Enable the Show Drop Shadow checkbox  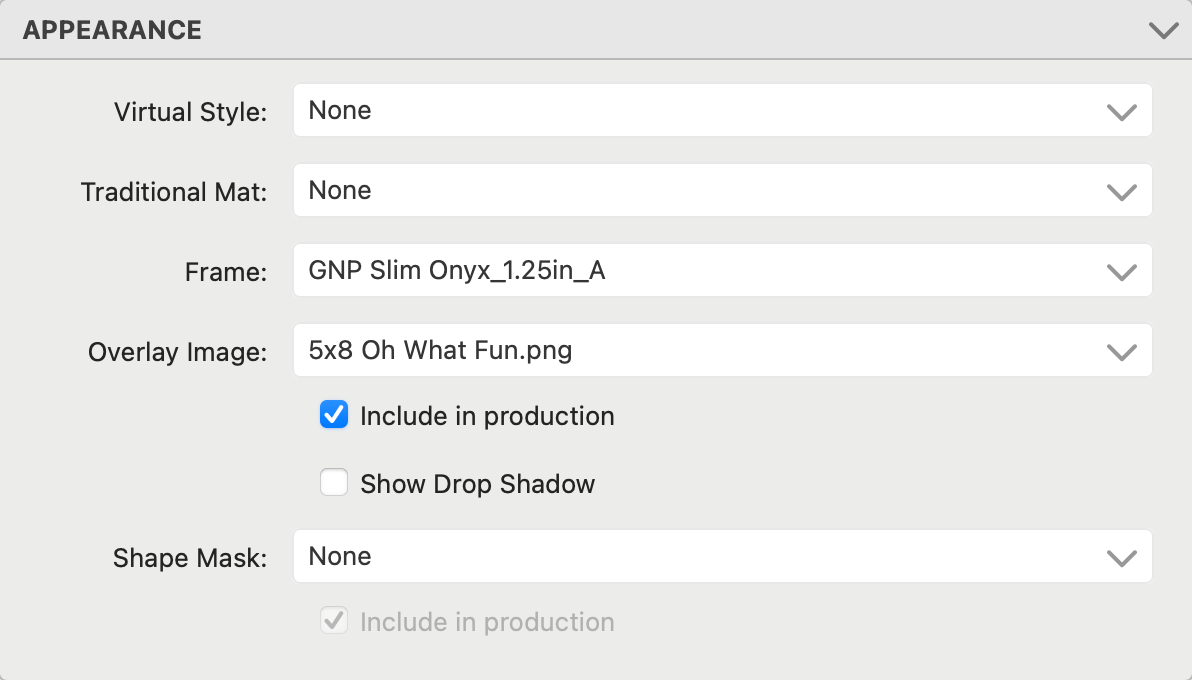334,484
